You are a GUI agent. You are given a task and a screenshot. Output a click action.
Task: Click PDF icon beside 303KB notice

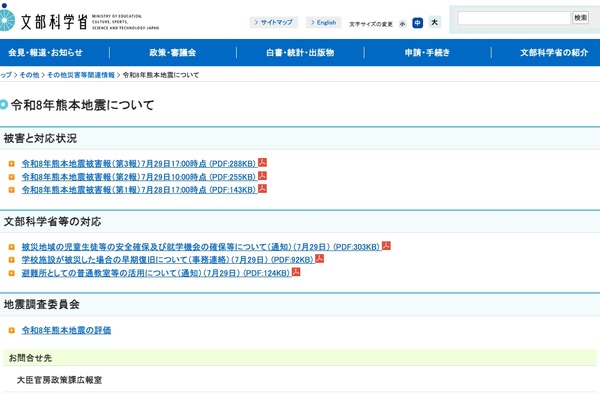click(x=386, y=245)
